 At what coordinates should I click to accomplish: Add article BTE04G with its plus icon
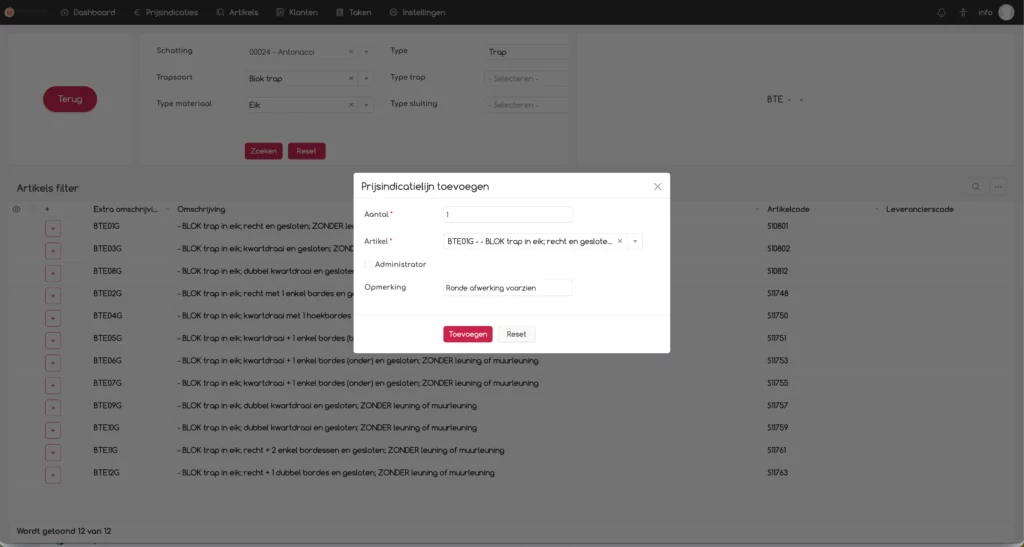point(53,318)
